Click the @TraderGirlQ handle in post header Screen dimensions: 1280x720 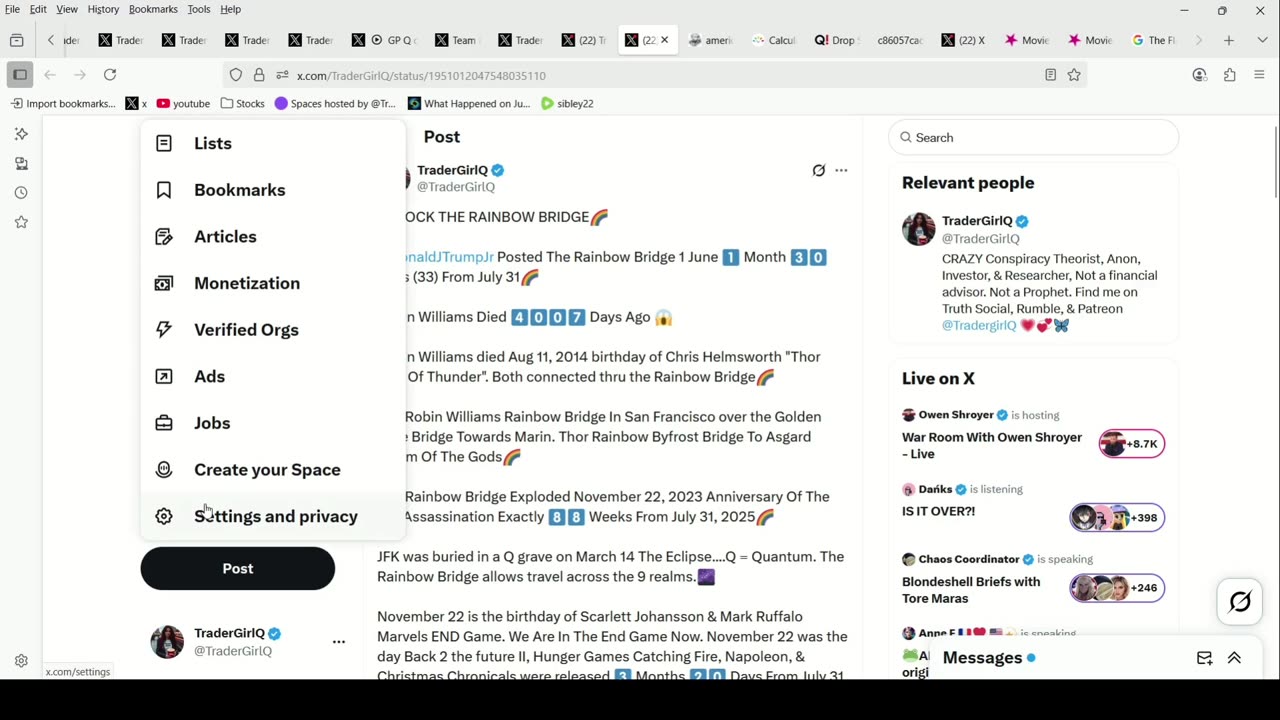[x=456, y=187]
